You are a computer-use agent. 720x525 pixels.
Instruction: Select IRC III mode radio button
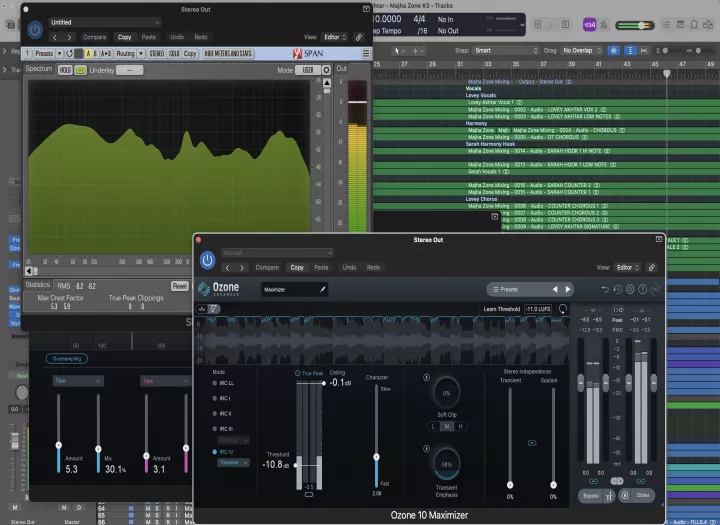214,429
